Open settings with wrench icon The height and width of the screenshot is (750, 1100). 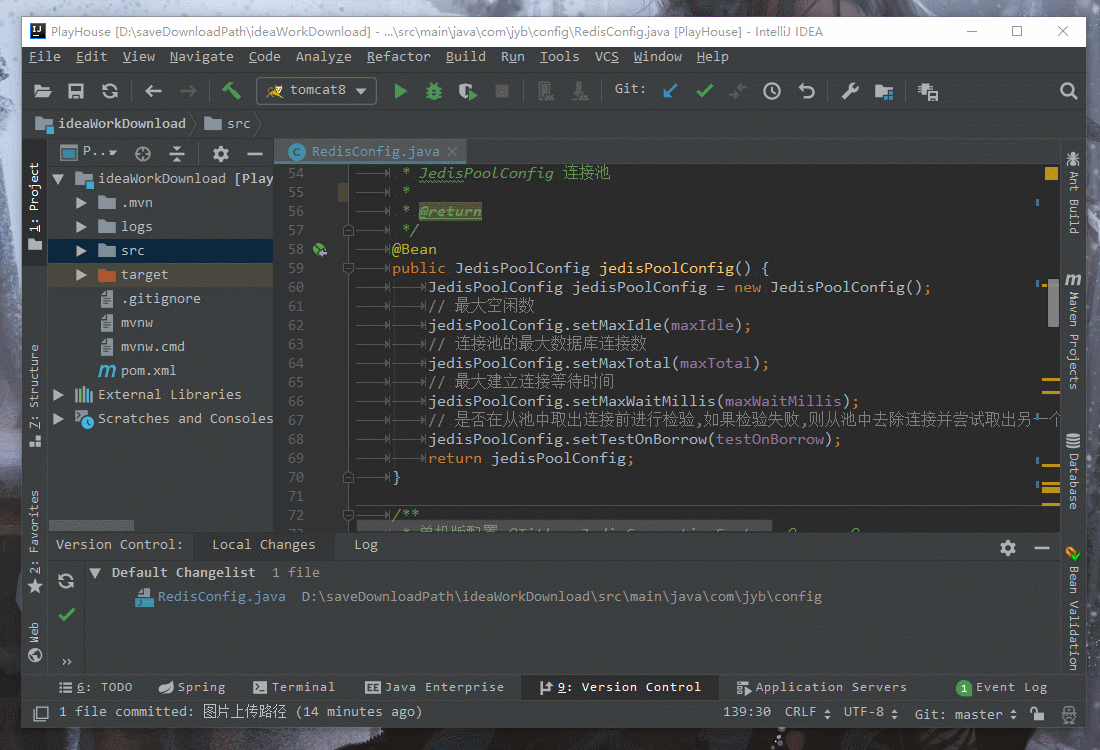pos(850,91)
